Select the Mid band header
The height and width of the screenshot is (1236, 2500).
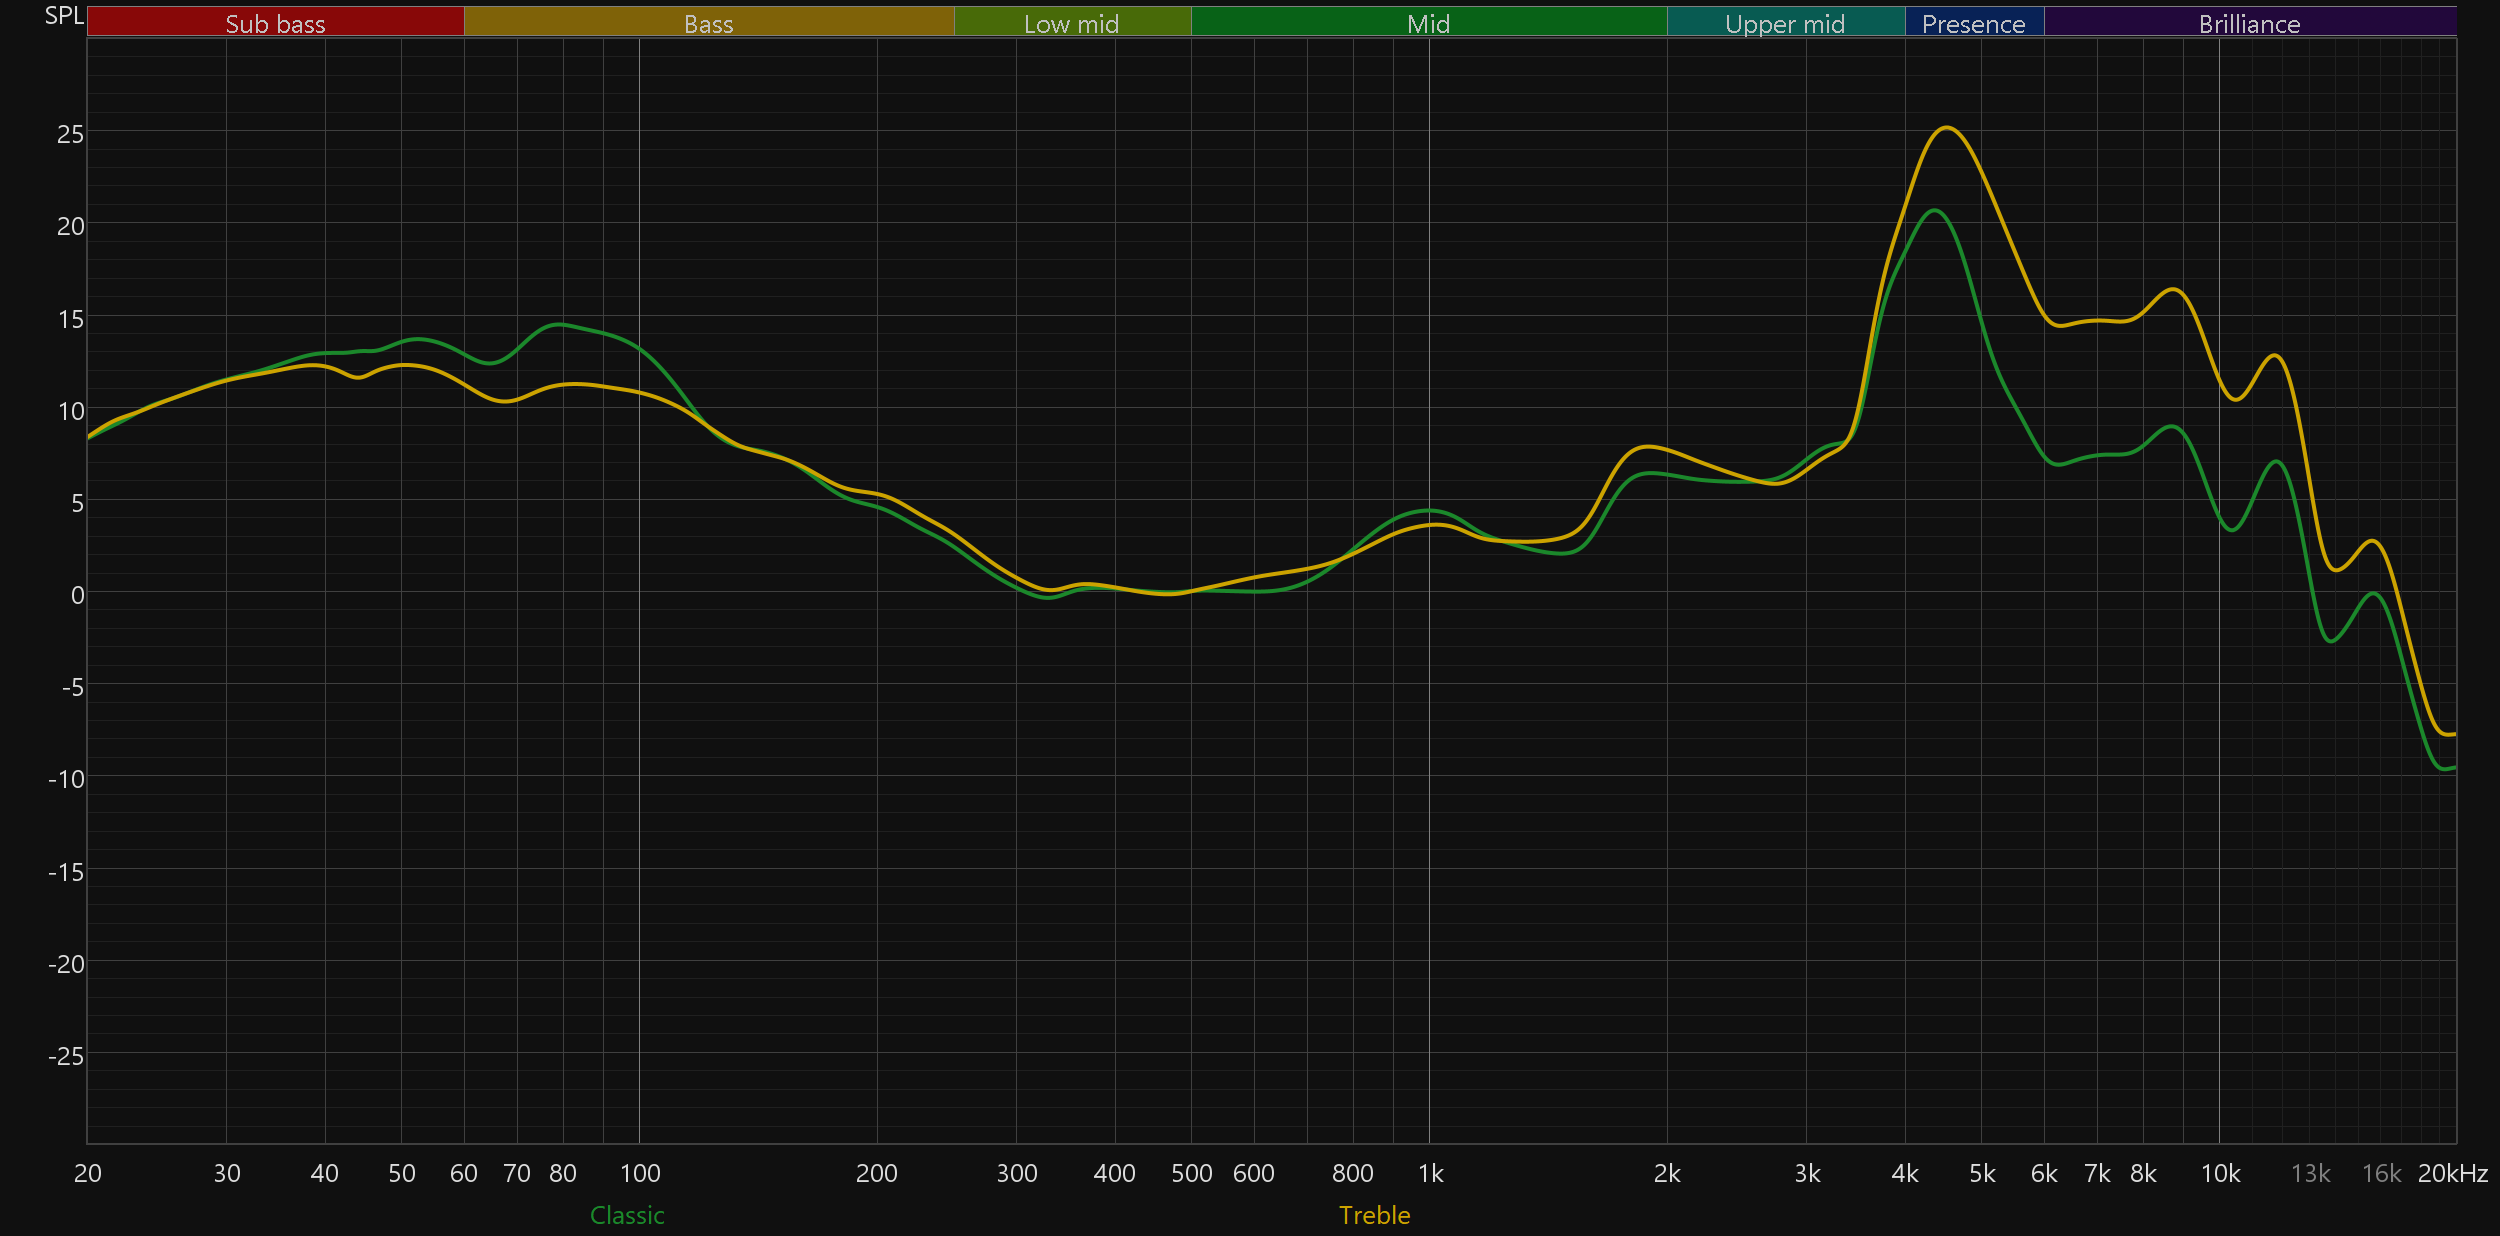click(1428, 23)
